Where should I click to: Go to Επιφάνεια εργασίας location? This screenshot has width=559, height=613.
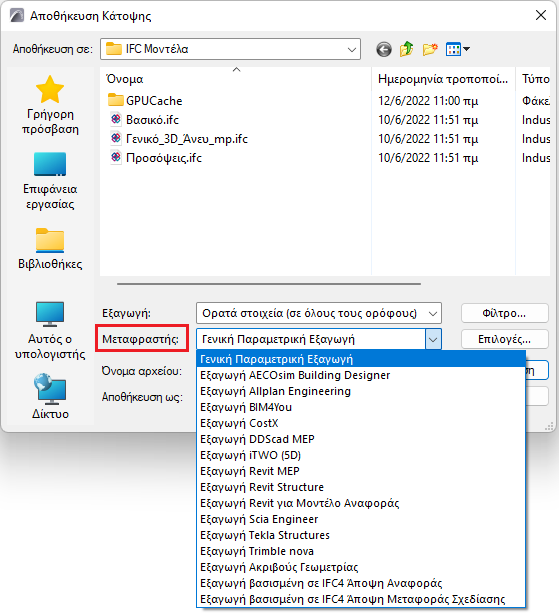point(50,181)
